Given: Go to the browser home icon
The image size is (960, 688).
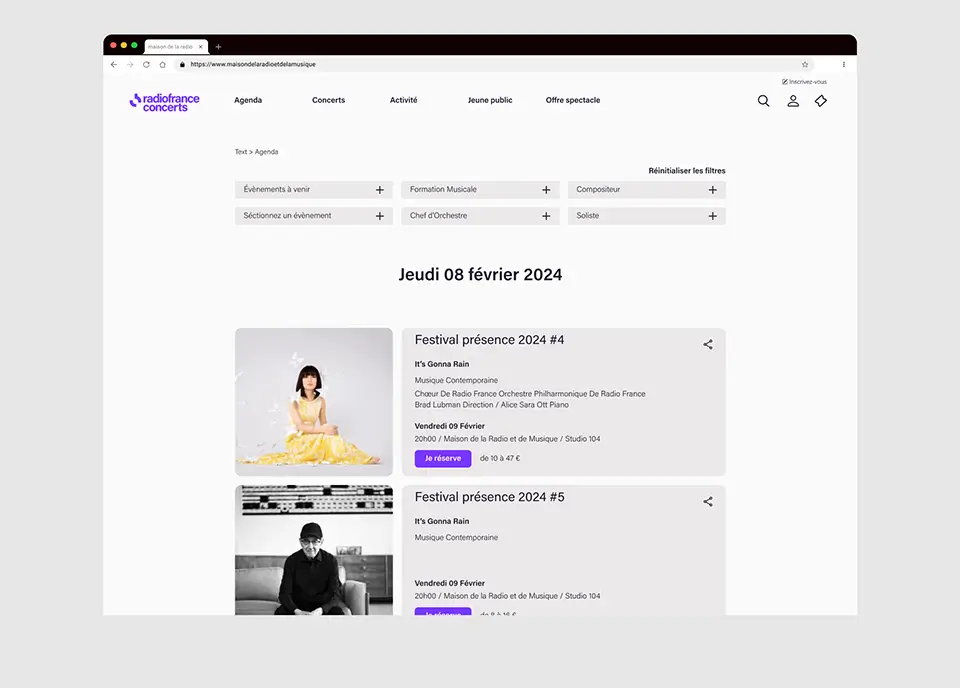Looking at the screenshot, I should pyautogui.click(x=162, y=64).
